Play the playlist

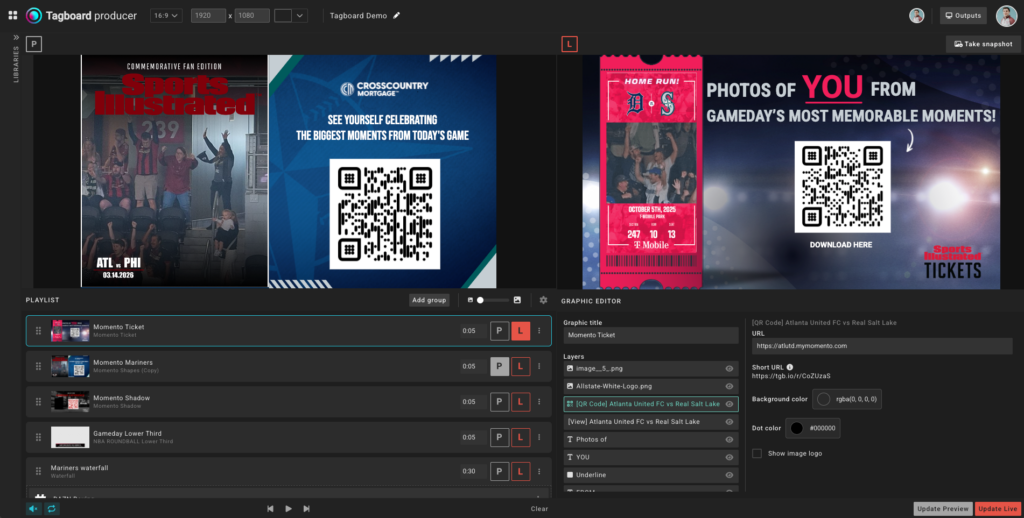288,509
